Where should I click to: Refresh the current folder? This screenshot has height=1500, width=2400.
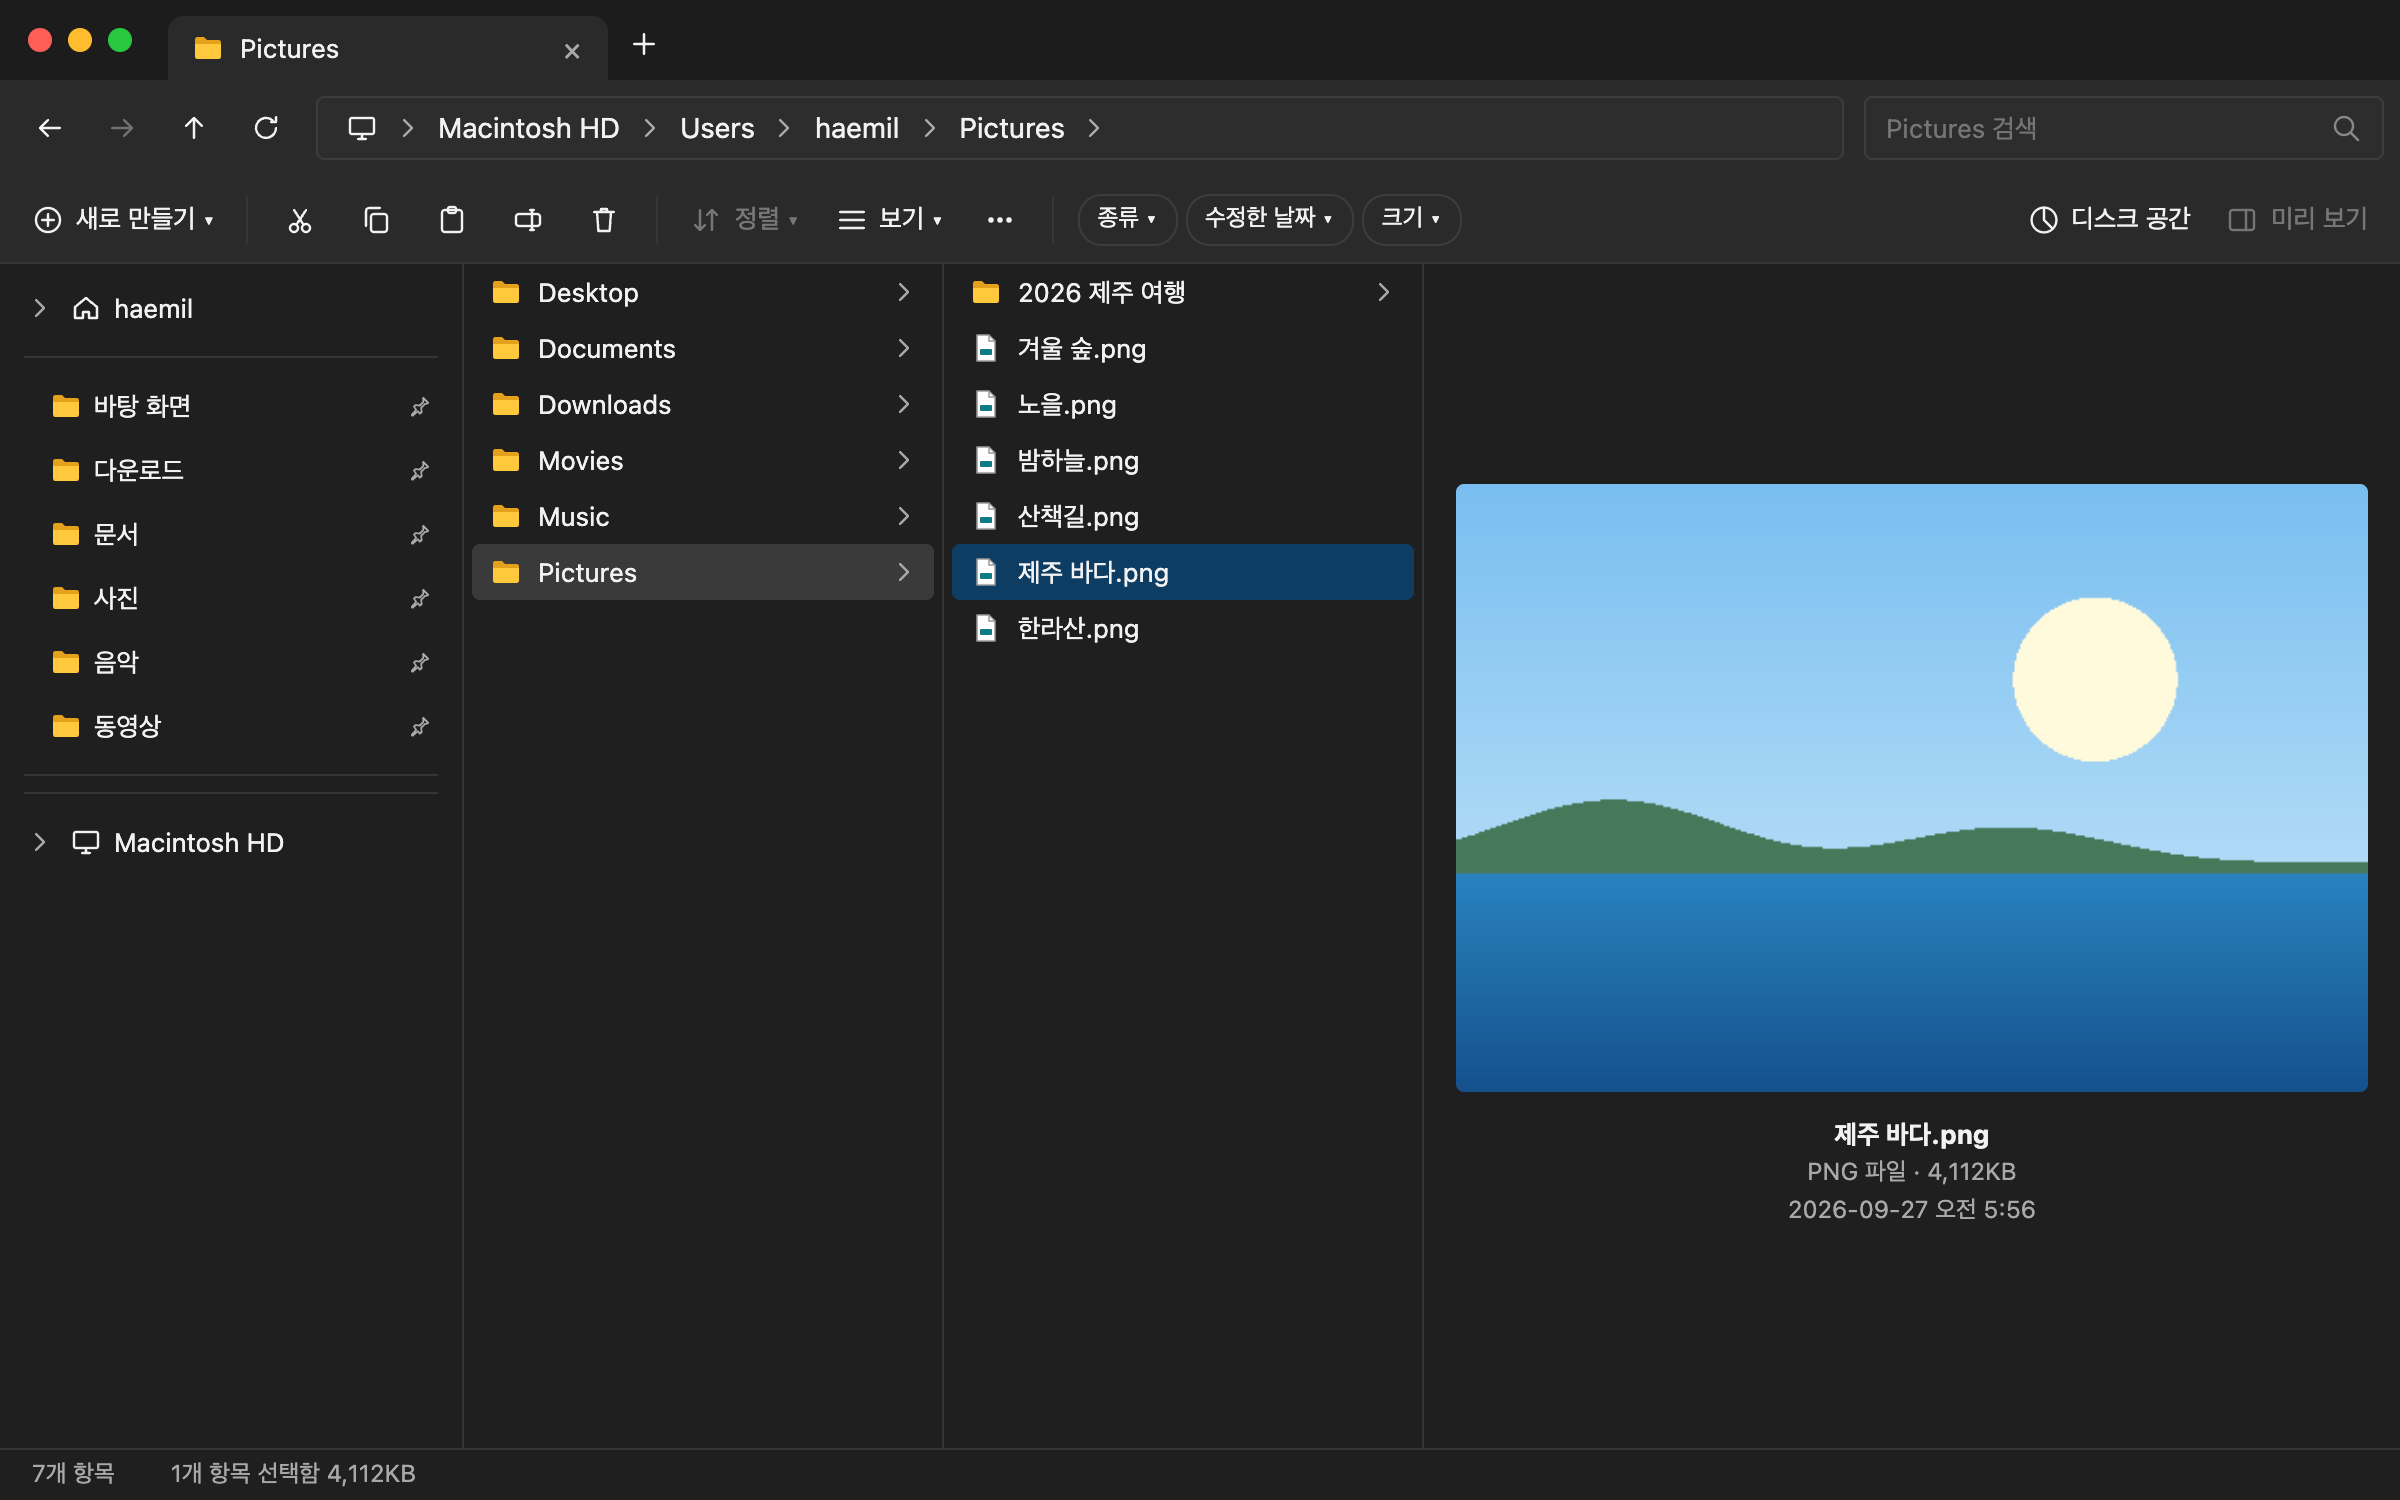pyautogui.click(x=266, y=128)
